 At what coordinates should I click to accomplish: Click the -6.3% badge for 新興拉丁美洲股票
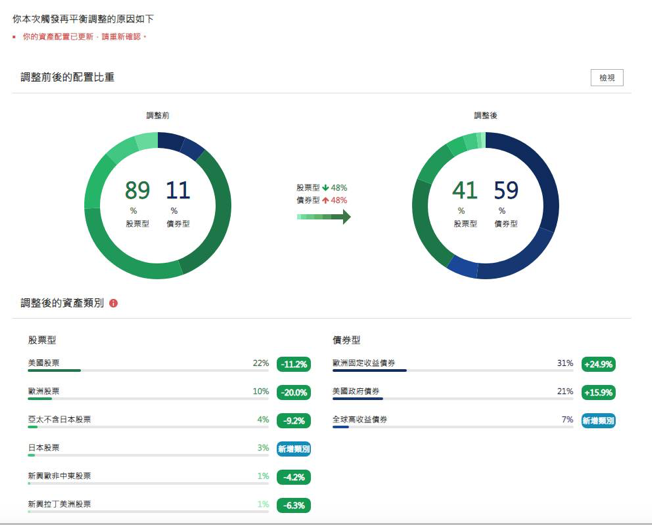294,505
